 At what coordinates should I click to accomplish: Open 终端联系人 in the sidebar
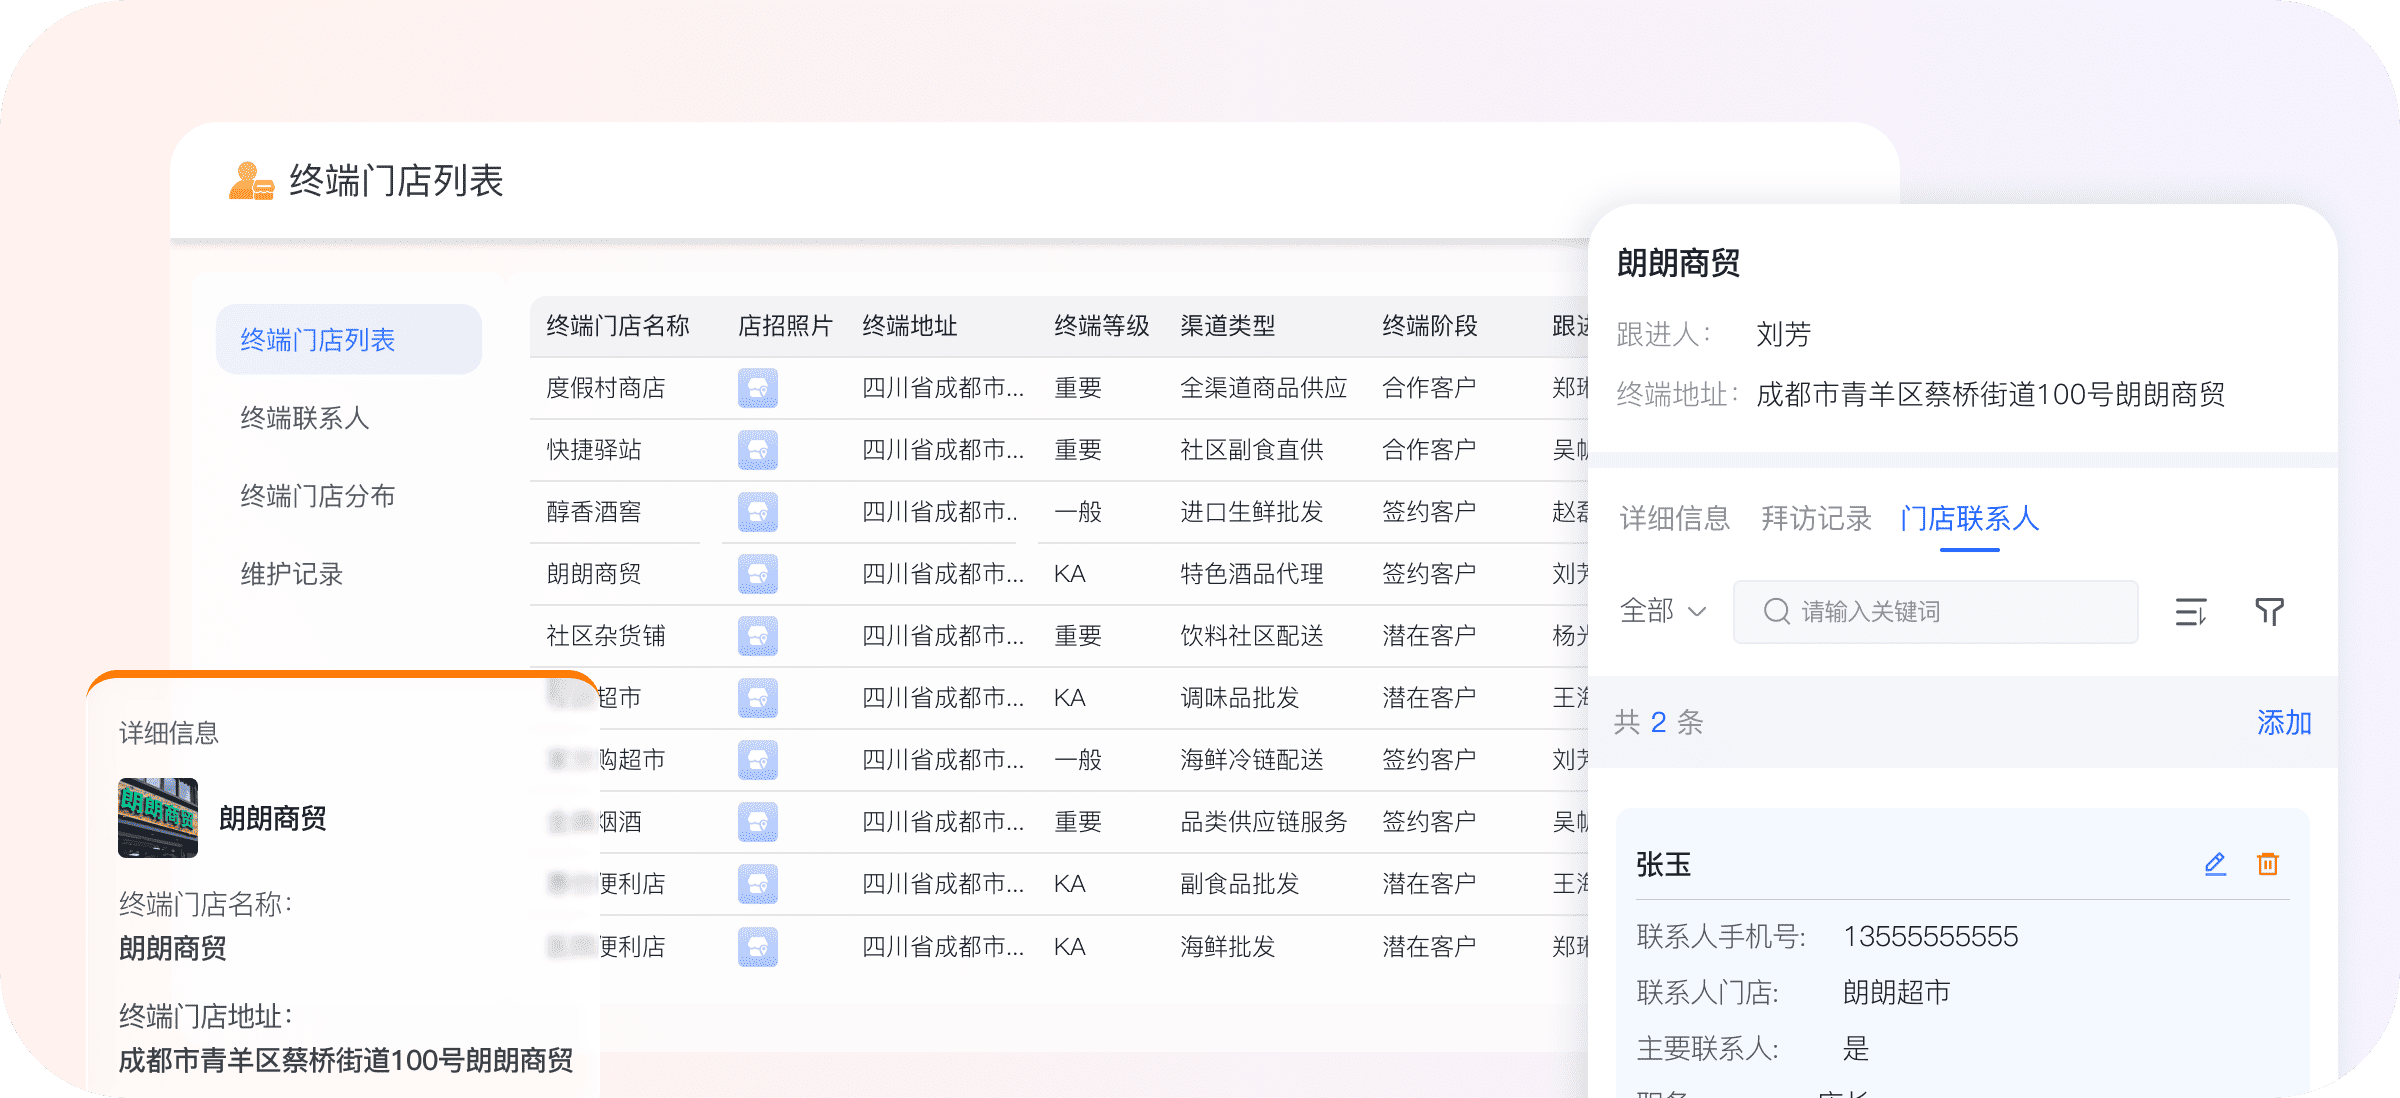click(305, 418)
